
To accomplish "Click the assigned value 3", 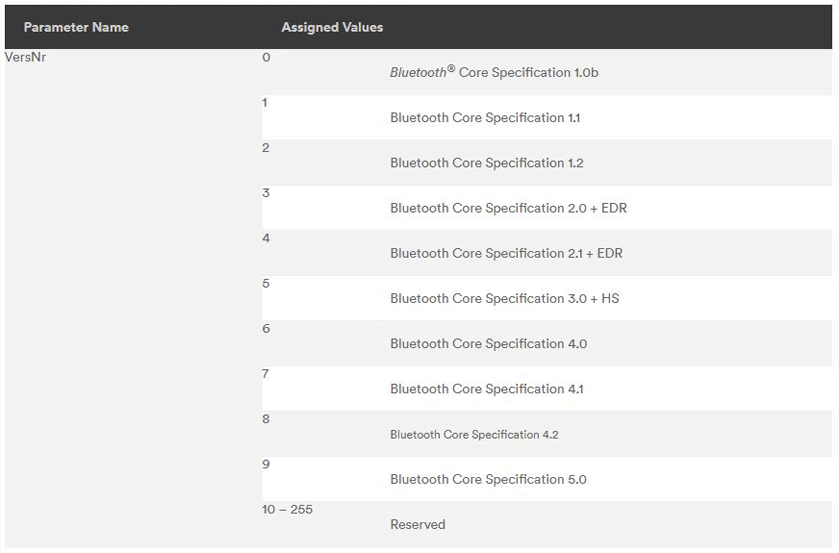I will point(266,193).
